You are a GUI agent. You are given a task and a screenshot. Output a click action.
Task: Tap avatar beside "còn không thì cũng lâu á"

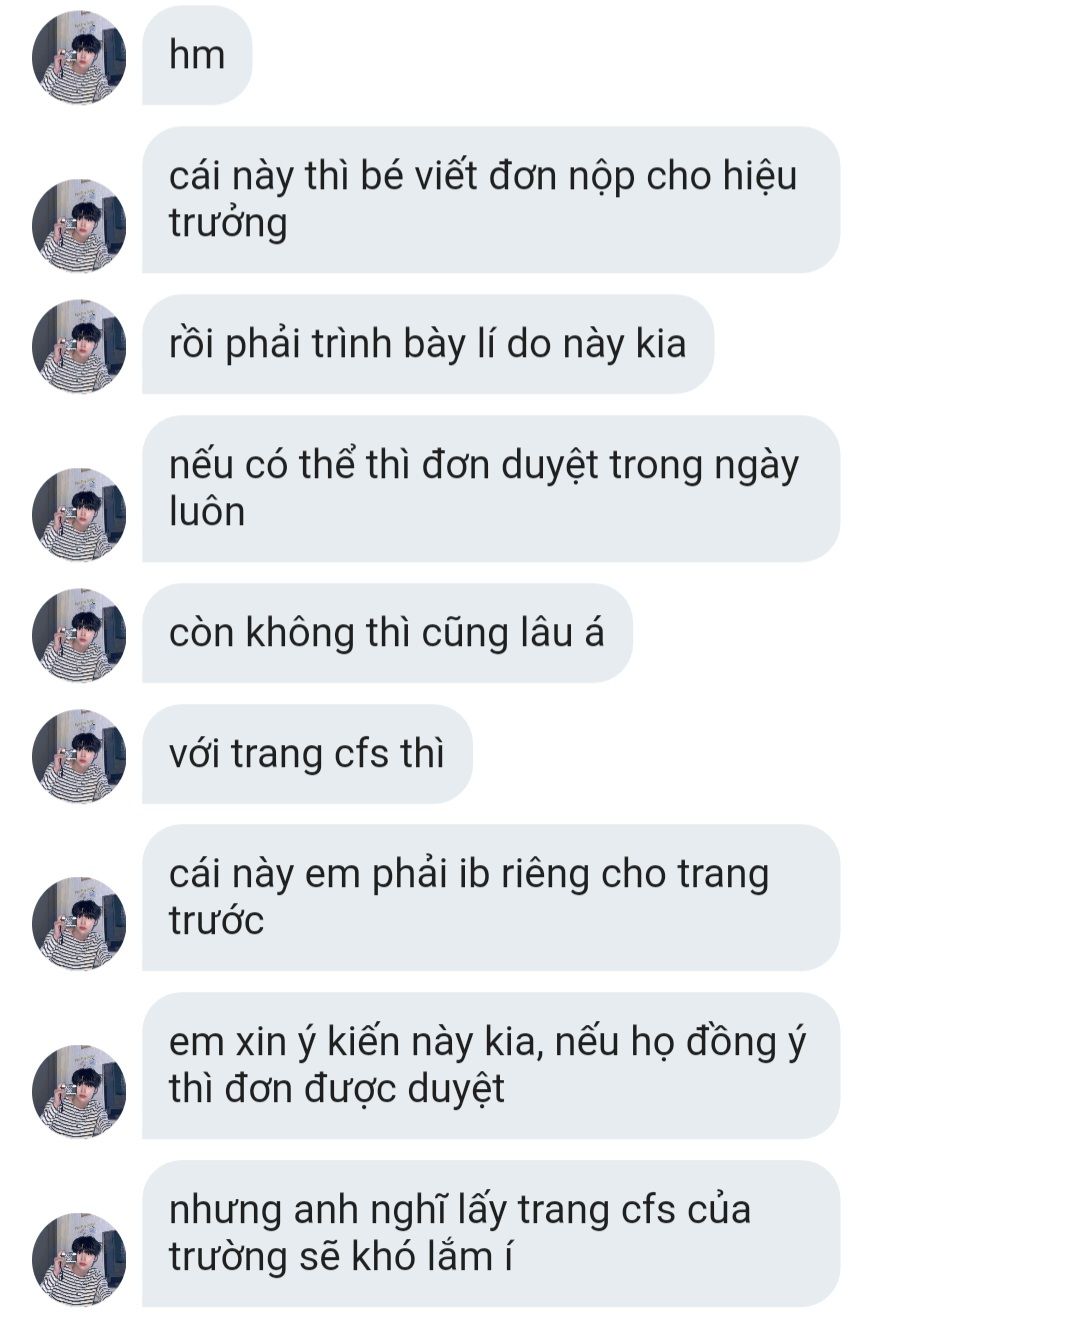[79, 635]
